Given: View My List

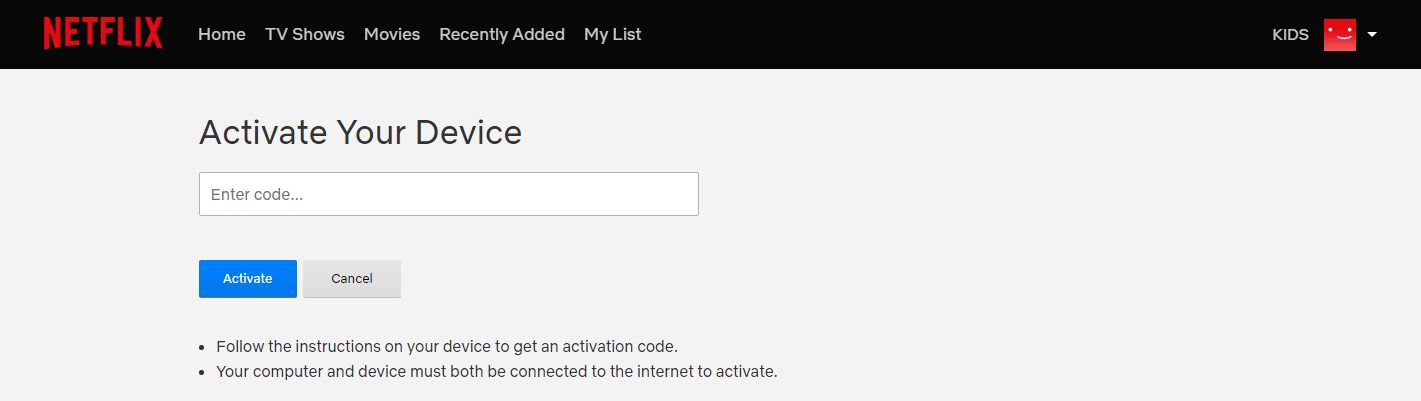Looking at the screenshot, I should [x=612, y=34].
